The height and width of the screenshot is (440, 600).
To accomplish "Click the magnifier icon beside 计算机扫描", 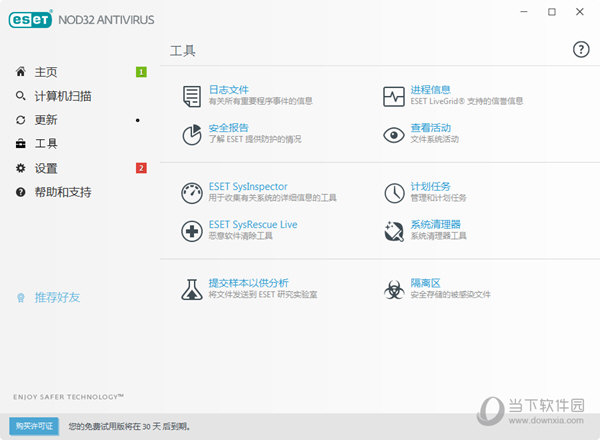I will coord(21,96).
